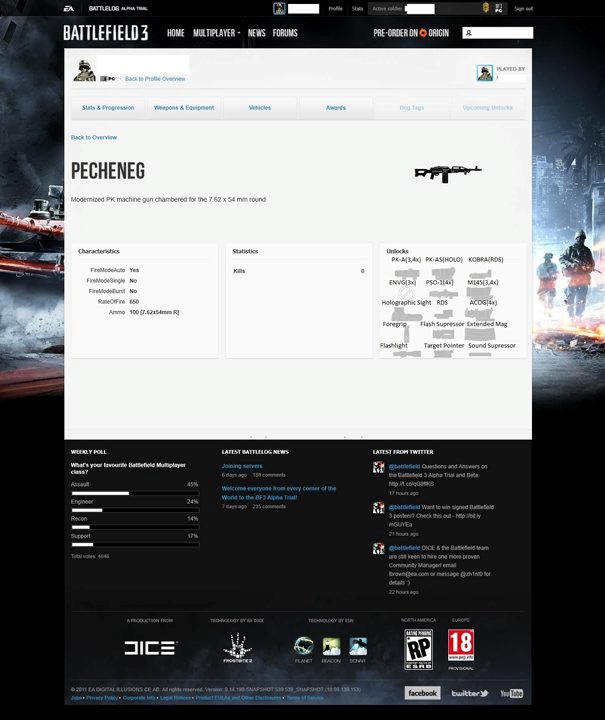
Task: Open Forums in main navigation
Action: click(285, 33)
